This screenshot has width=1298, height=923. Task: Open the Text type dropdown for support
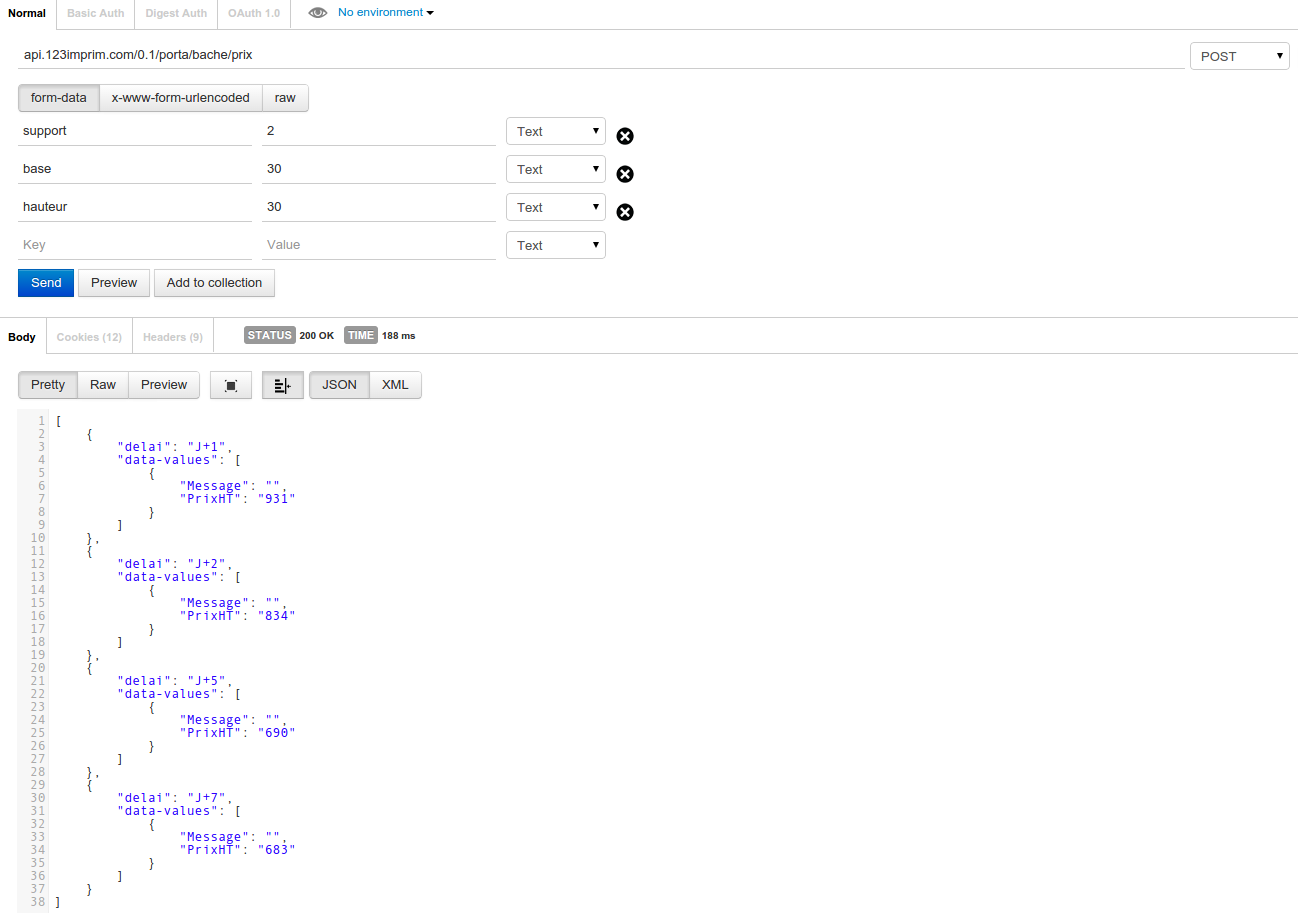556,131
